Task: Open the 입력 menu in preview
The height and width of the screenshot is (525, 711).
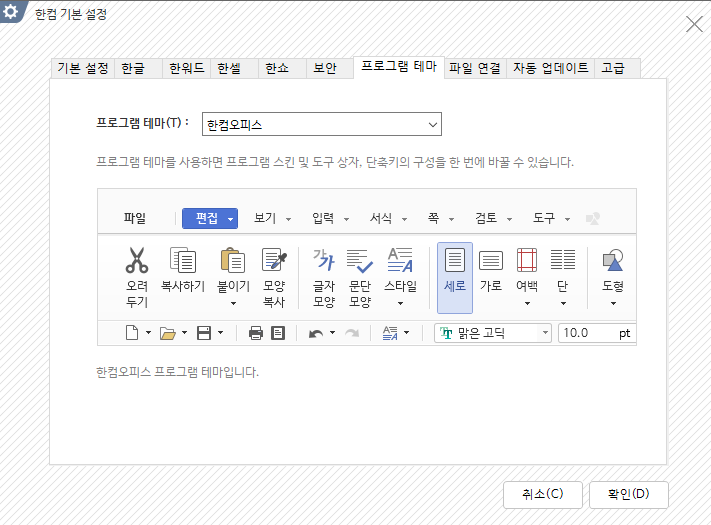Action: (x=330, y=218)
